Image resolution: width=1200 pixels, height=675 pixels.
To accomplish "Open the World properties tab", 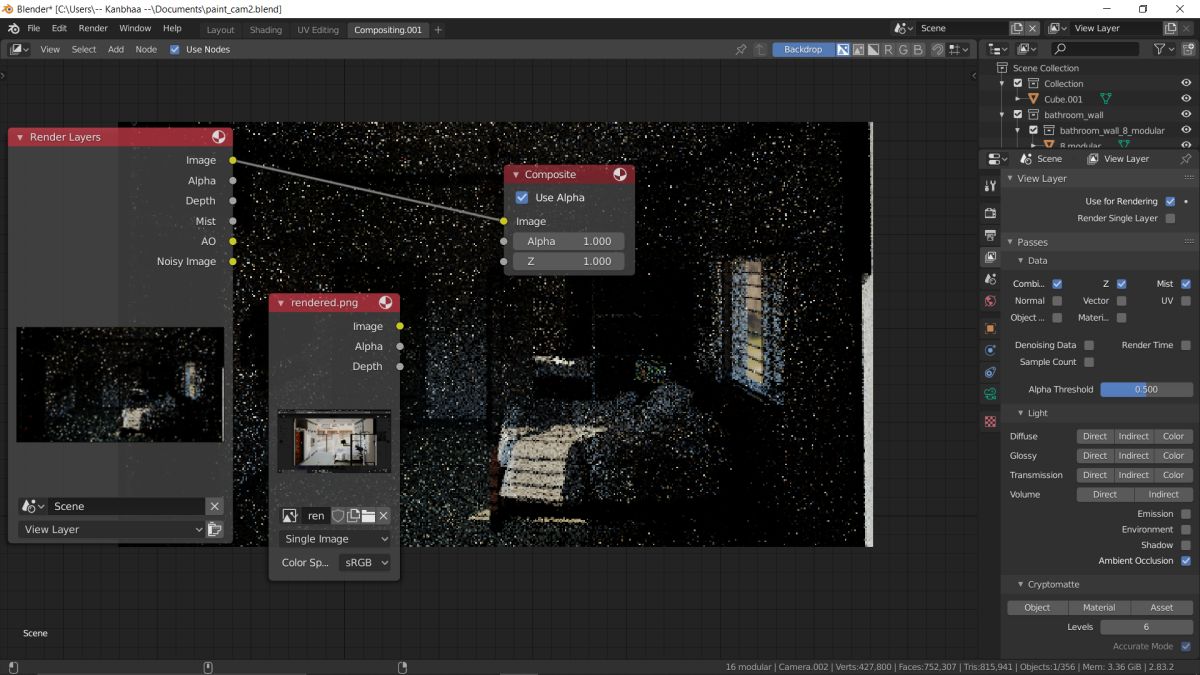I will click(x=990, y=301).
